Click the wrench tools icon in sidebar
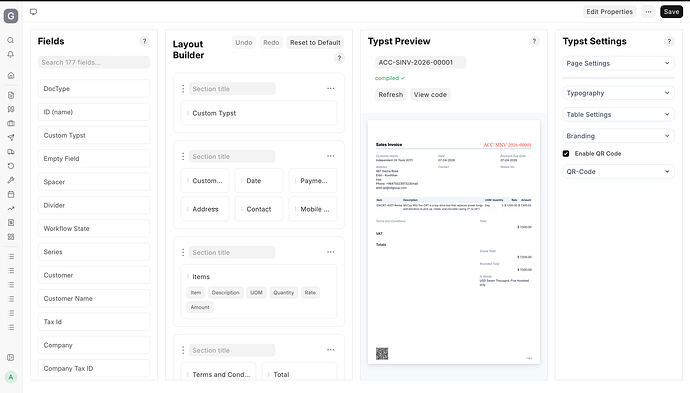 (11, 180)
